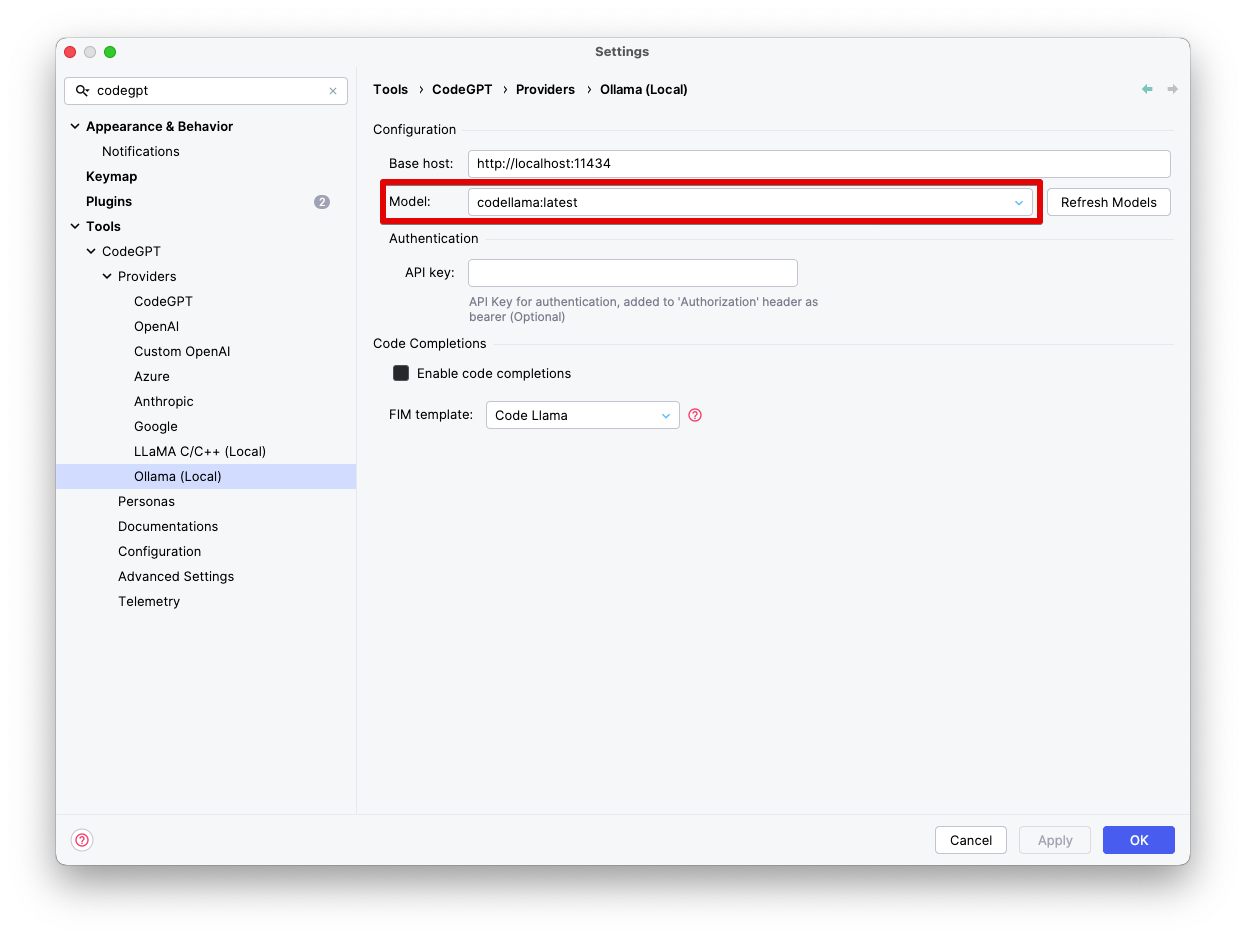The width and height of the screenshot is (1246, 939).
Task: Open the FIM template dropdown
Action: coord(583,415)
